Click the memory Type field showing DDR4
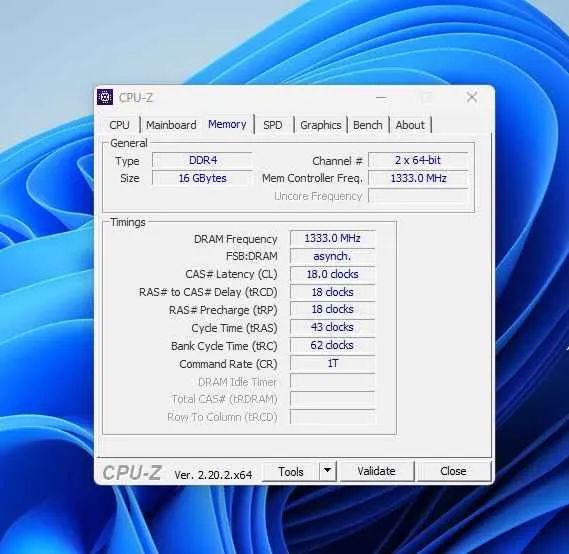Viewport: 569px width, 554px height. (202, 160)
